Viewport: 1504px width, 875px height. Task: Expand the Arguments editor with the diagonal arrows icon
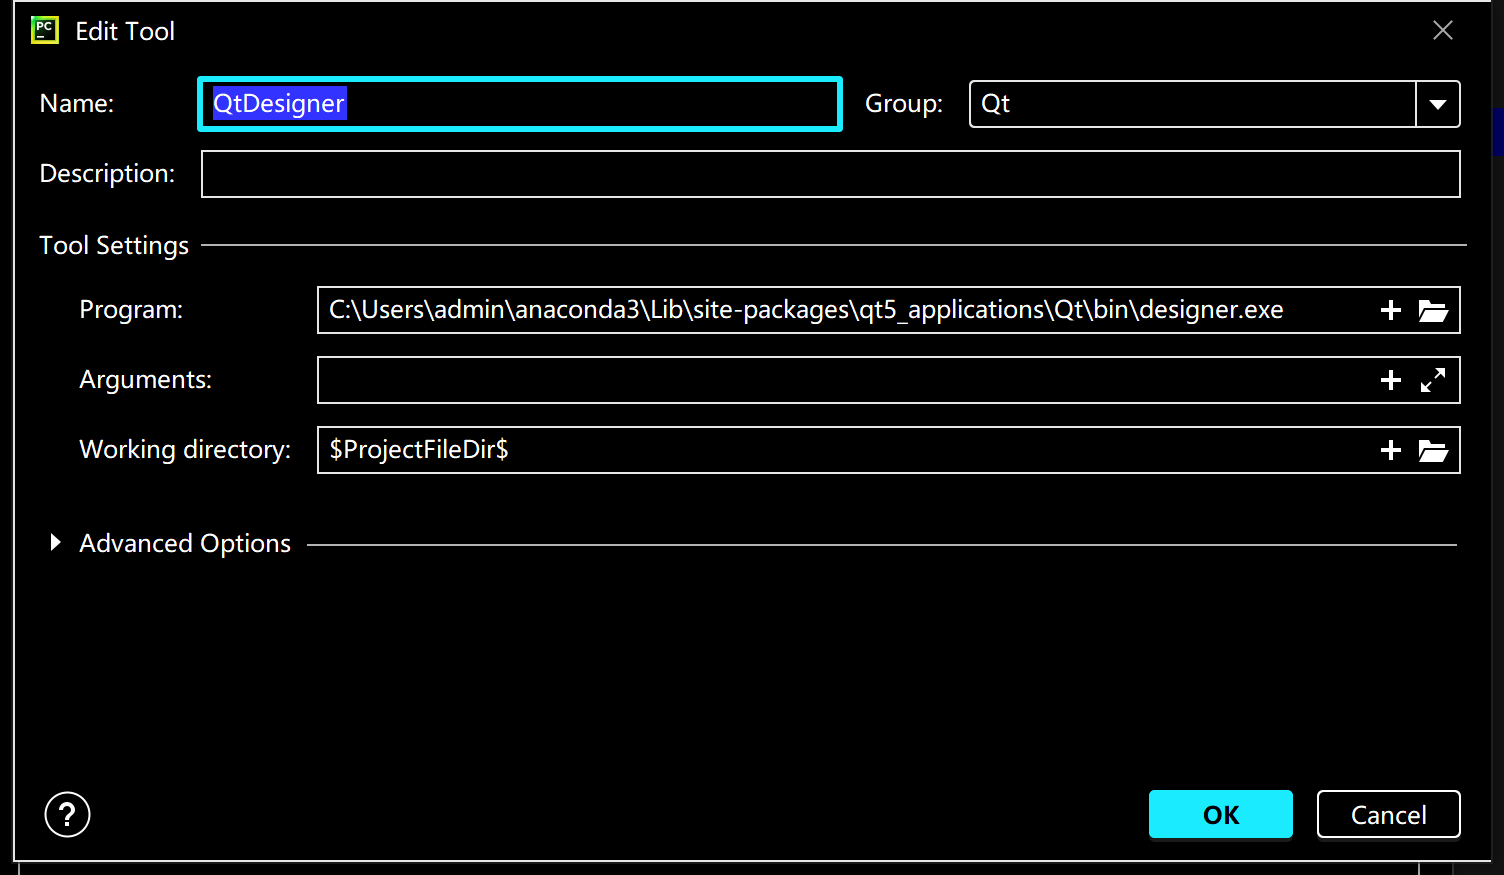(1433, 379)
